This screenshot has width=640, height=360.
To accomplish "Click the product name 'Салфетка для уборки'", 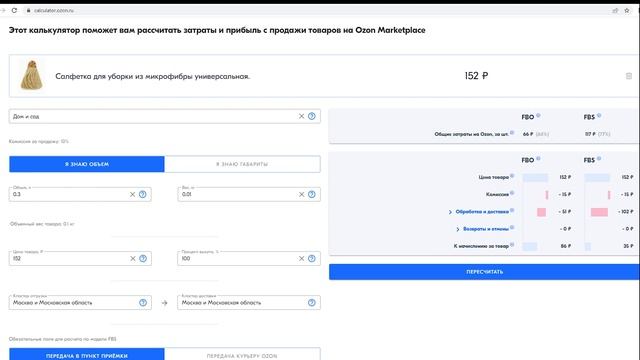I will pyautogui.click(x=152, y=76).
